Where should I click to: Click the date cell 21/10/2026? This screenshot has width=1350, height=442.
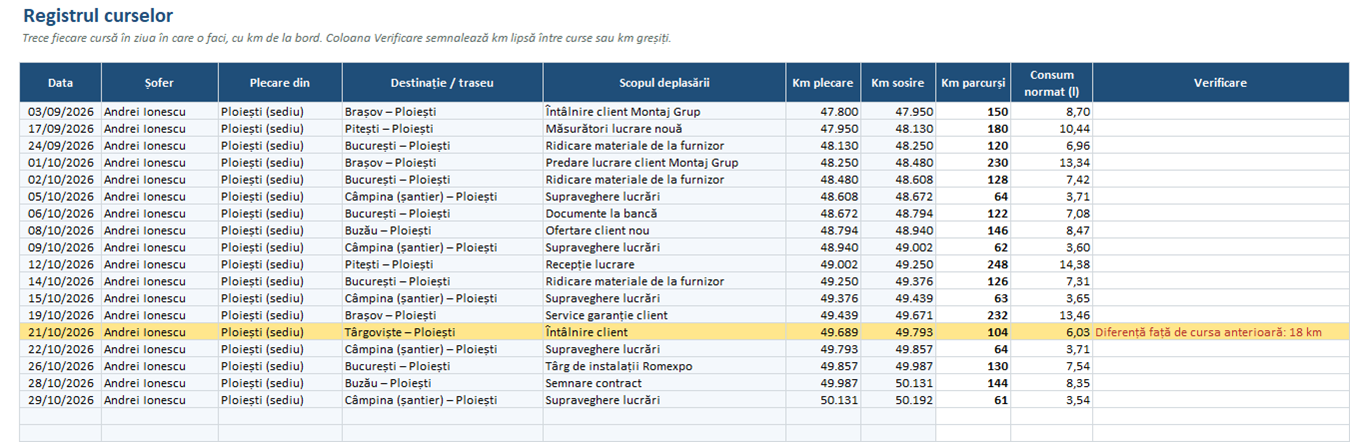pos(60,332)
